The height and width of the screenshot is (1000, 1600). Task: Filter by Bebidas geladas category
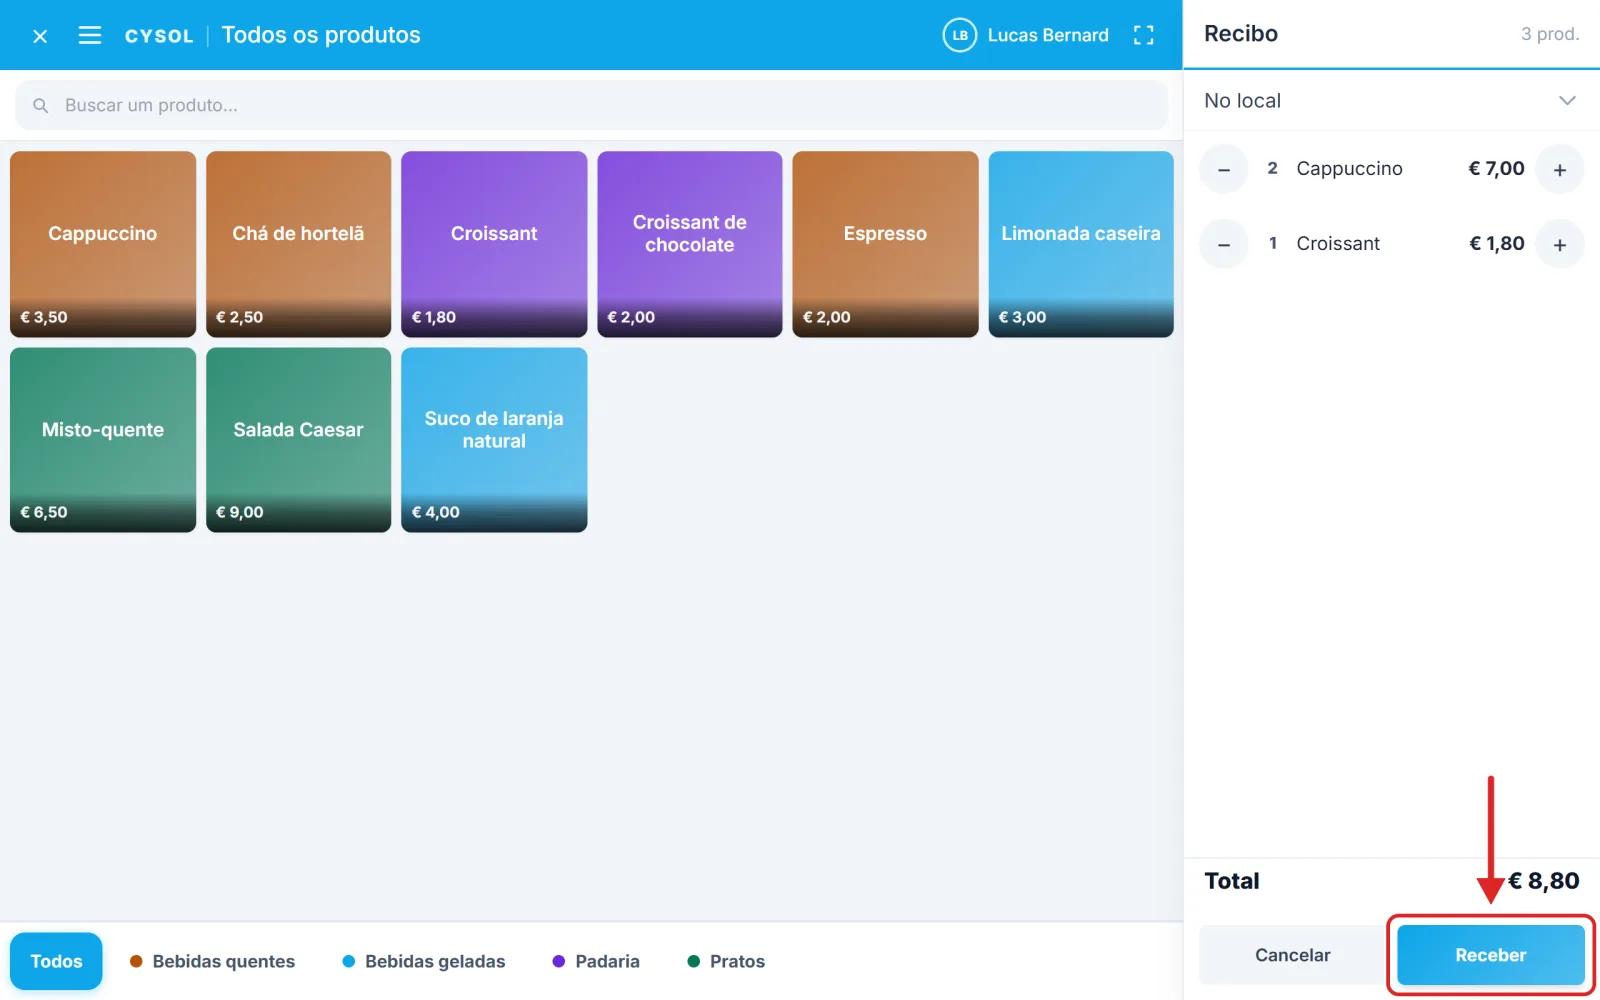[424, 961]
